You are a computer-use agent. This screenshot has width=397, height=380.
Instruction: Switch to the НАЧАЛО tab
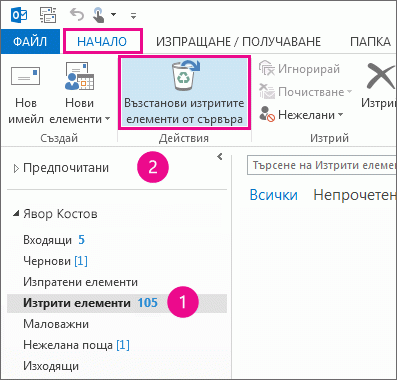pyautogui.click(x=102, y=41)
